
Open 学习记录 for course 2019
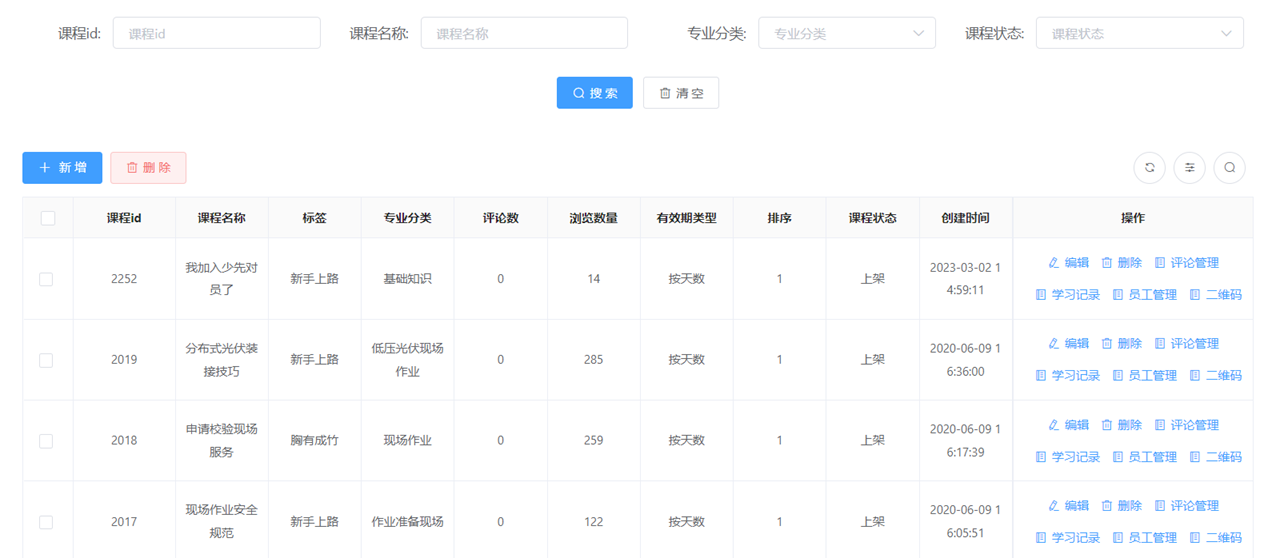1067,376
